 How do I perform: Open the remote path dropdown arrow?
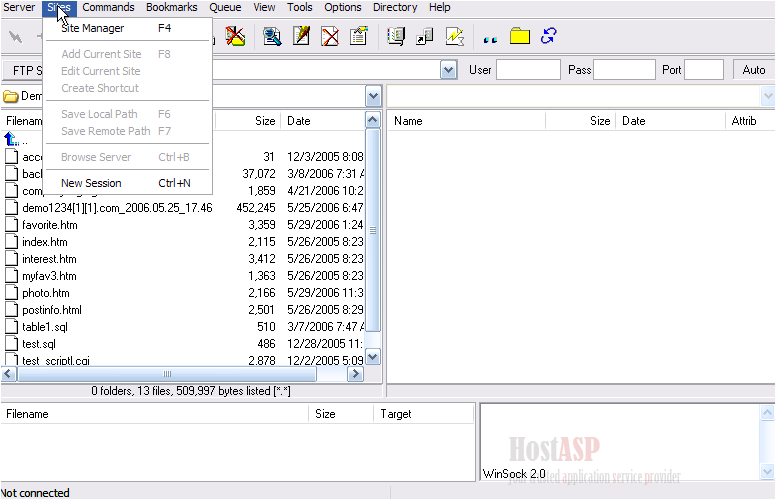click(x=767, y=97)
